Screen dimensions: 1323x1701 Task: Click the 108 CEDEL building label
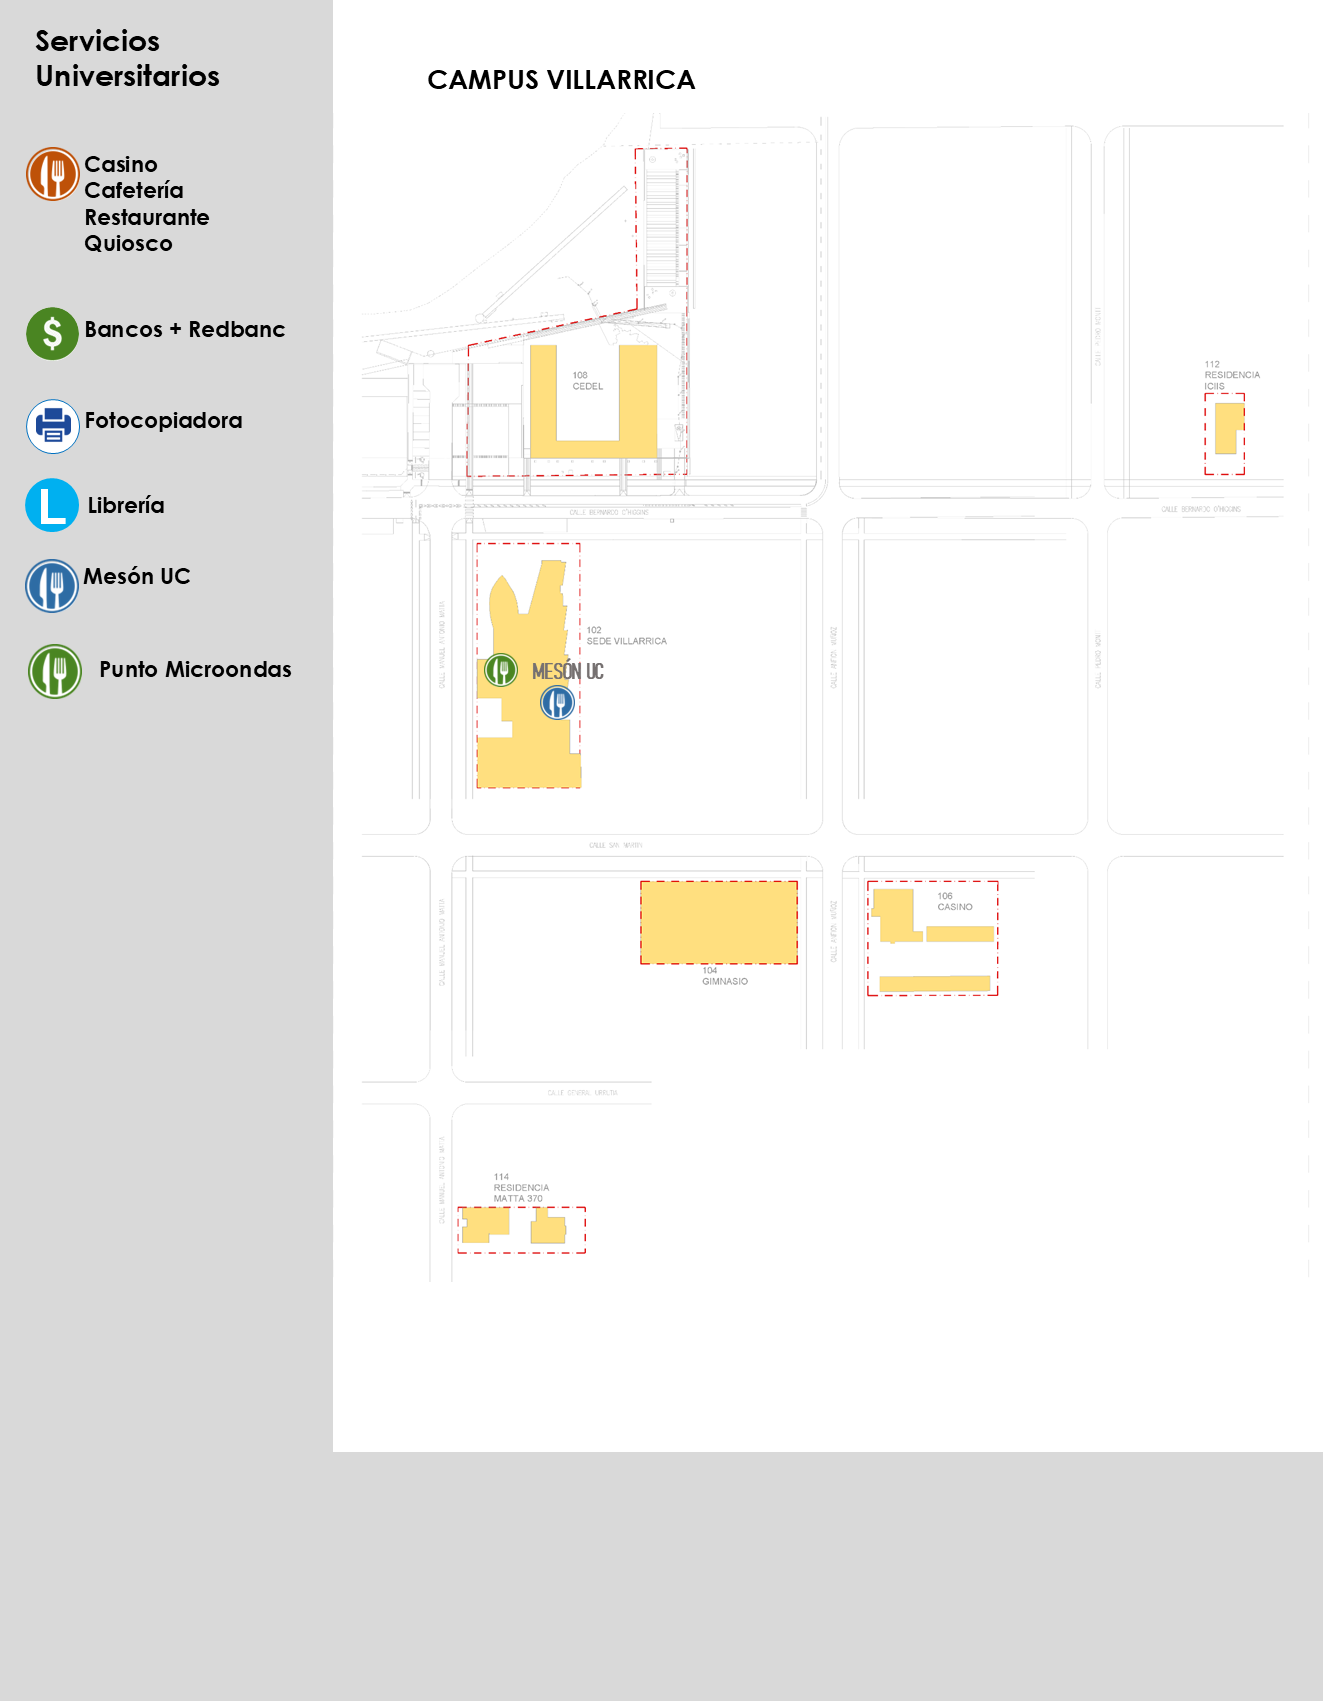click(587, 381)
